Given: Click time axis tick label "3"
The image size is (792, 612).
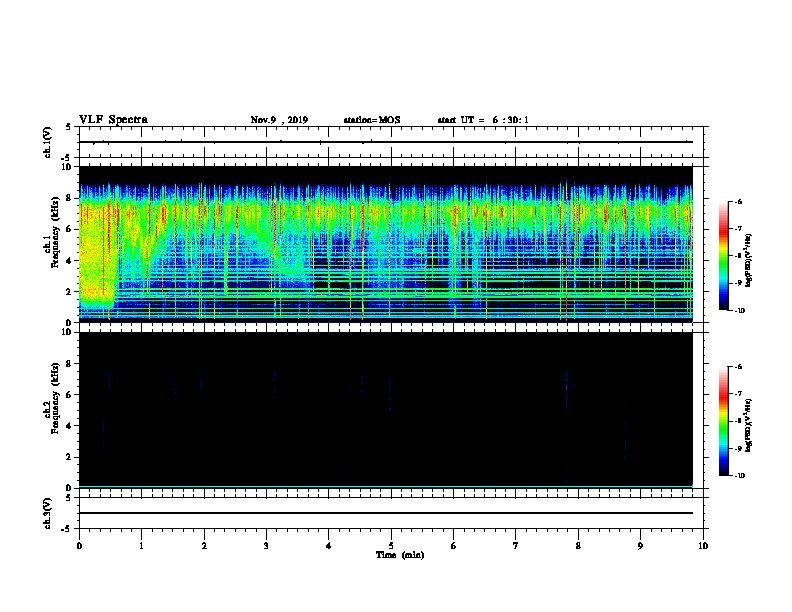Looking at the screenshot, I should tap(266, 546).
